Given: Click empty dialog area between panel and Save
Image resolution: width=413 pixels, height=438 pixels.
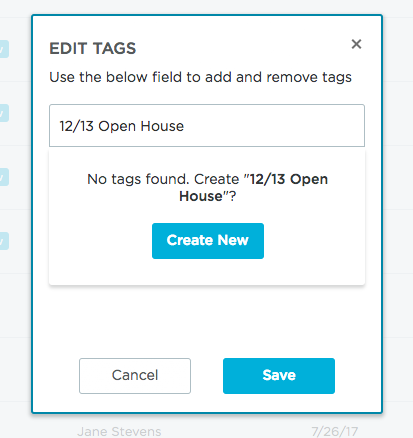Looking at the screenshot, I should click(207, 320).
